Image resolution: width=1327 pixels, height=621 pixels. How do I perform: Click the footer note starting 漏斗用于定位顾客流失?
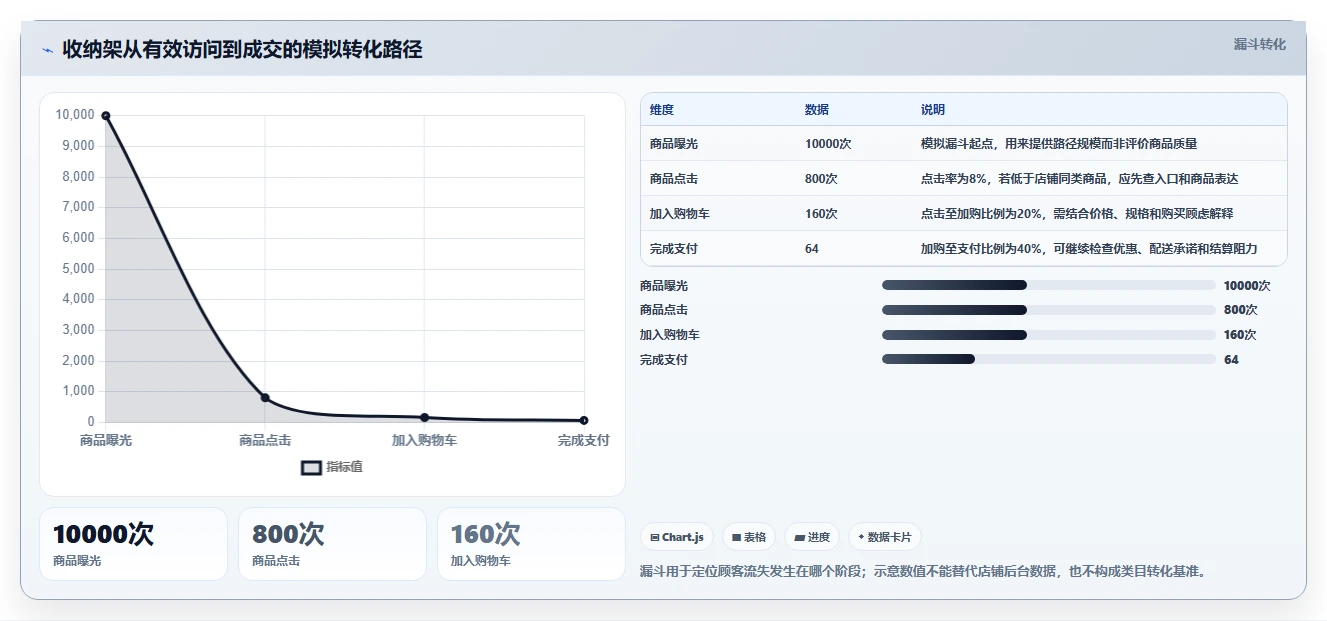click(923, 572)
